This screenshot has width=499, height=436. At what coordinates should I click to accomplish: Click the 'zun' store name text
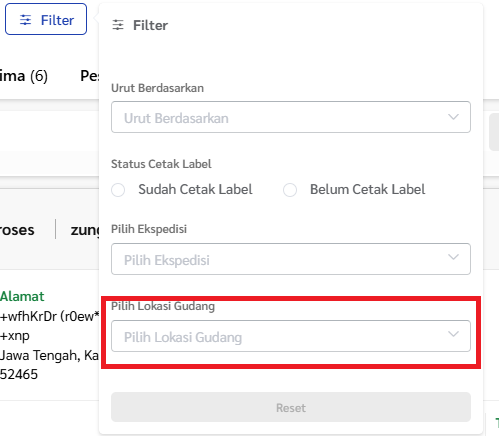tap(85, 230)
